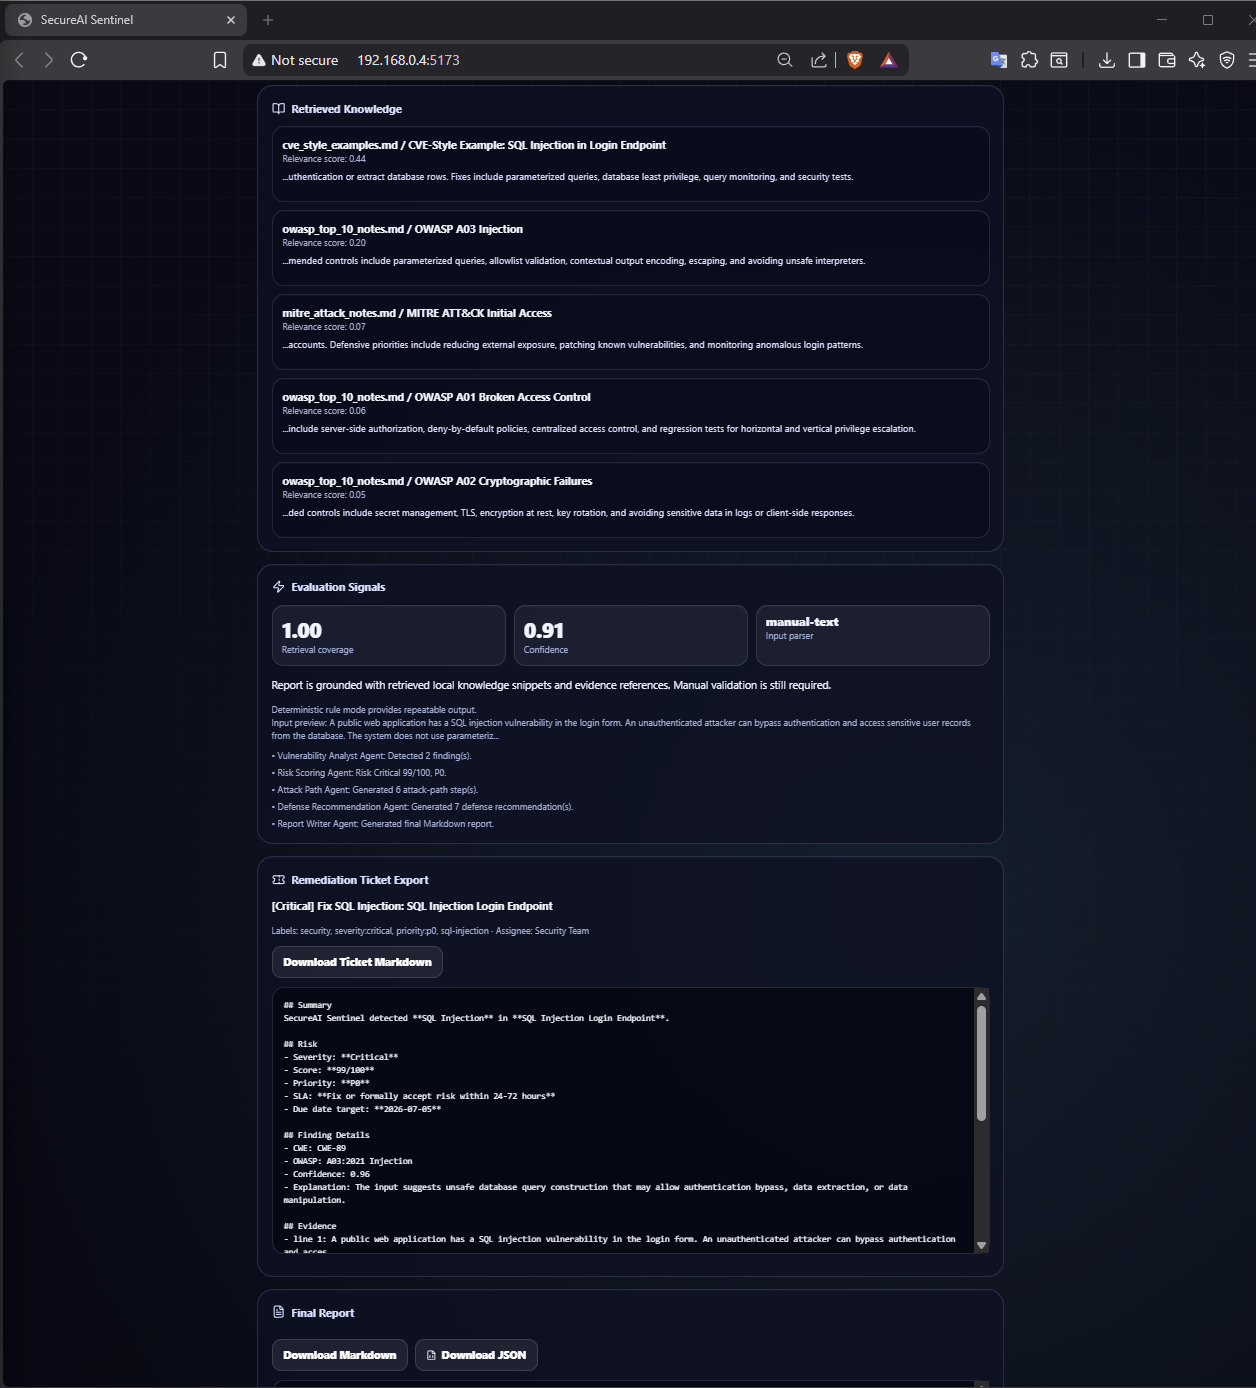Image resolution: width=1256 pixels, height=1388 pixels.
Task: Open the Brave Wallet icon
Action: 1167,60
